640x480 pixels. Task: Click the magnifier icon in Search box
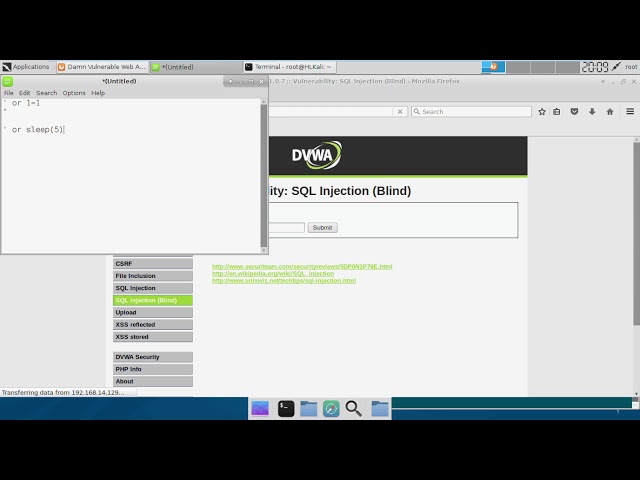tap(417, 111)
